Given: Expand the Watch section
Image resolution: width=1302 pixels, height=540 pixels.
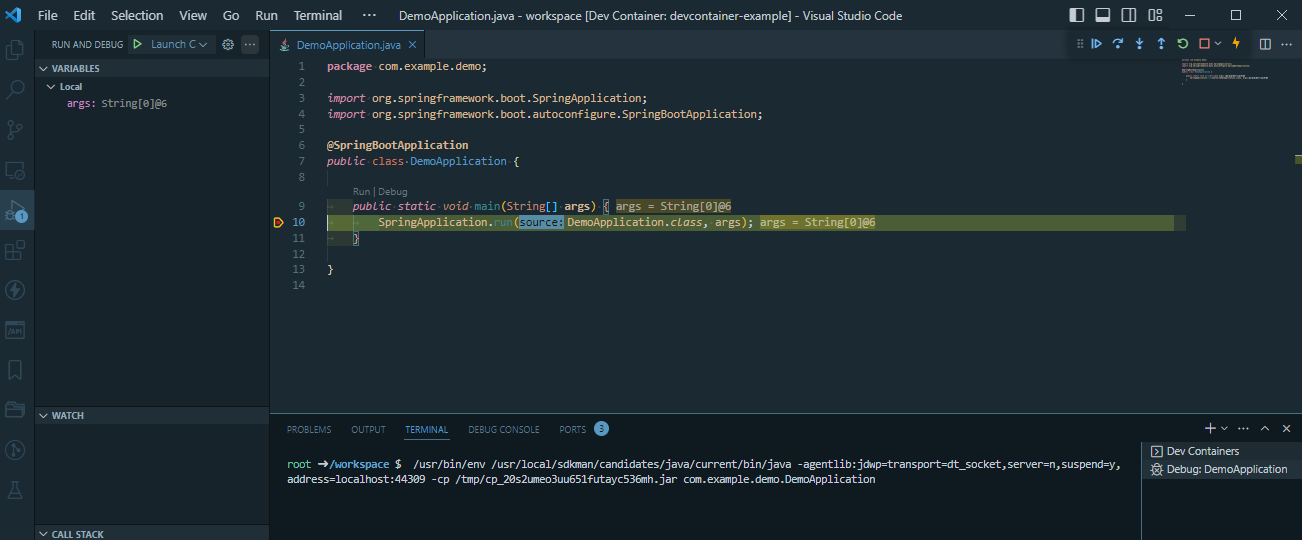Looking at the screenshot, I should tap(152, 415).
